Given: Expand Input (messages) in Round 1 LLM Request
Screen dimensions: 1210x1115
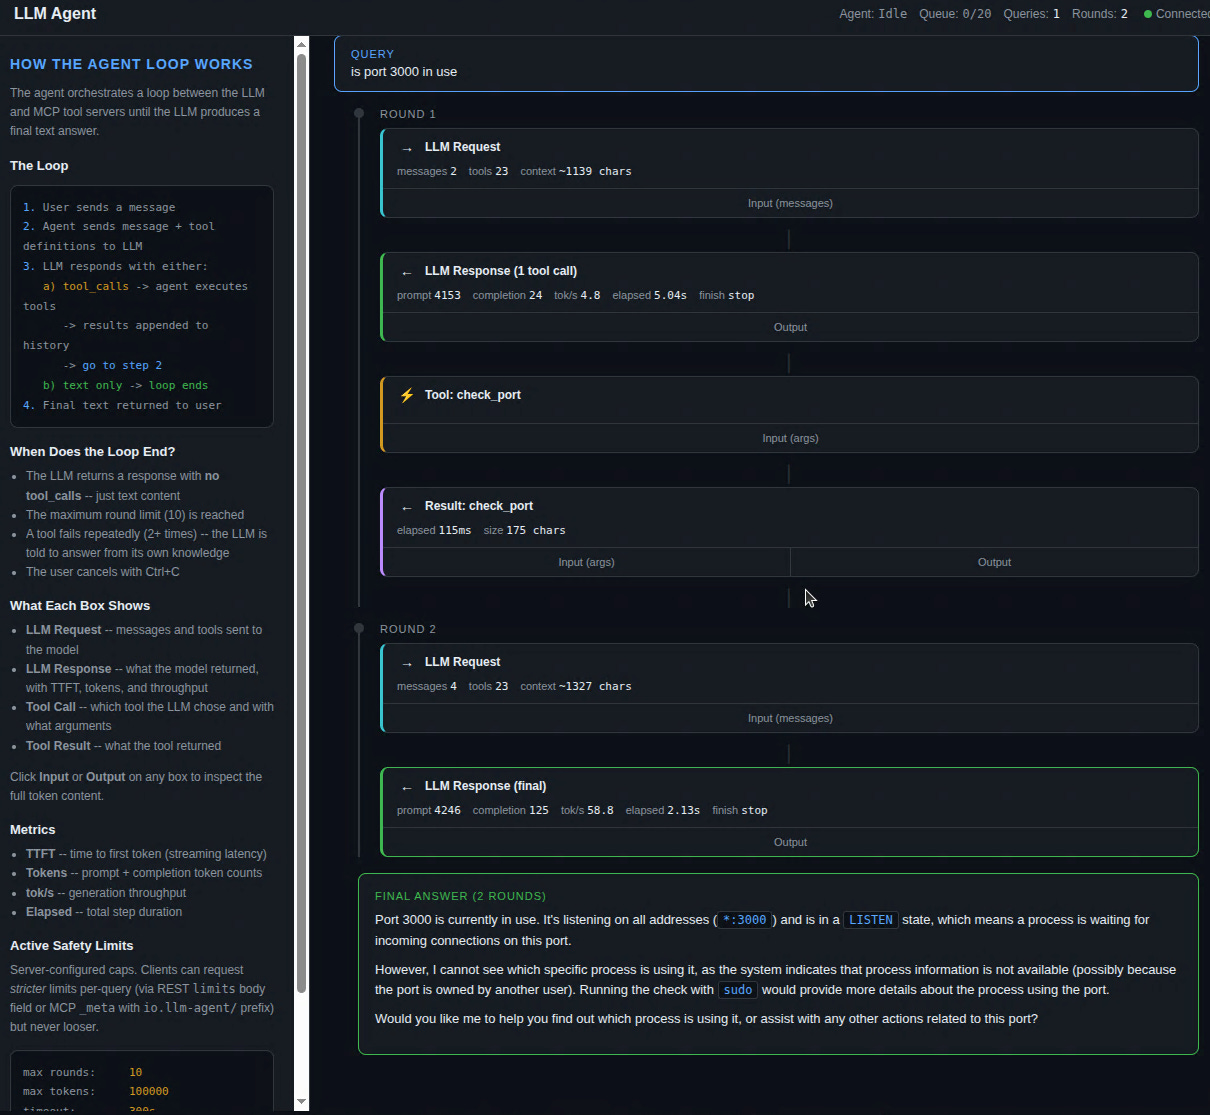Looking at the screenshot, I should (790, 203).
